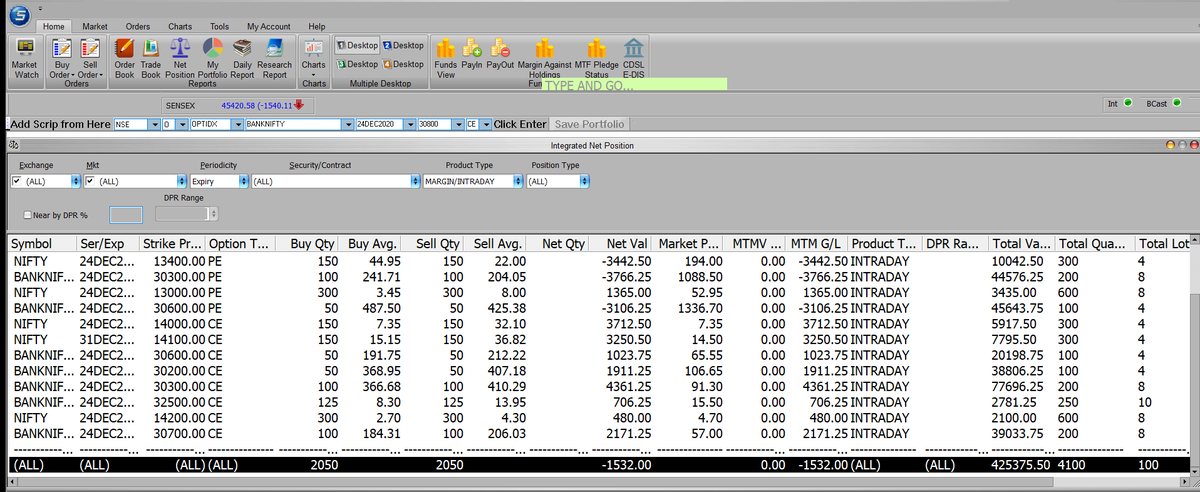Open the Charts icon in ribbon
The width and height of the screenshot is (1200, 492).
pyautogui.click(x=313, y=48)
